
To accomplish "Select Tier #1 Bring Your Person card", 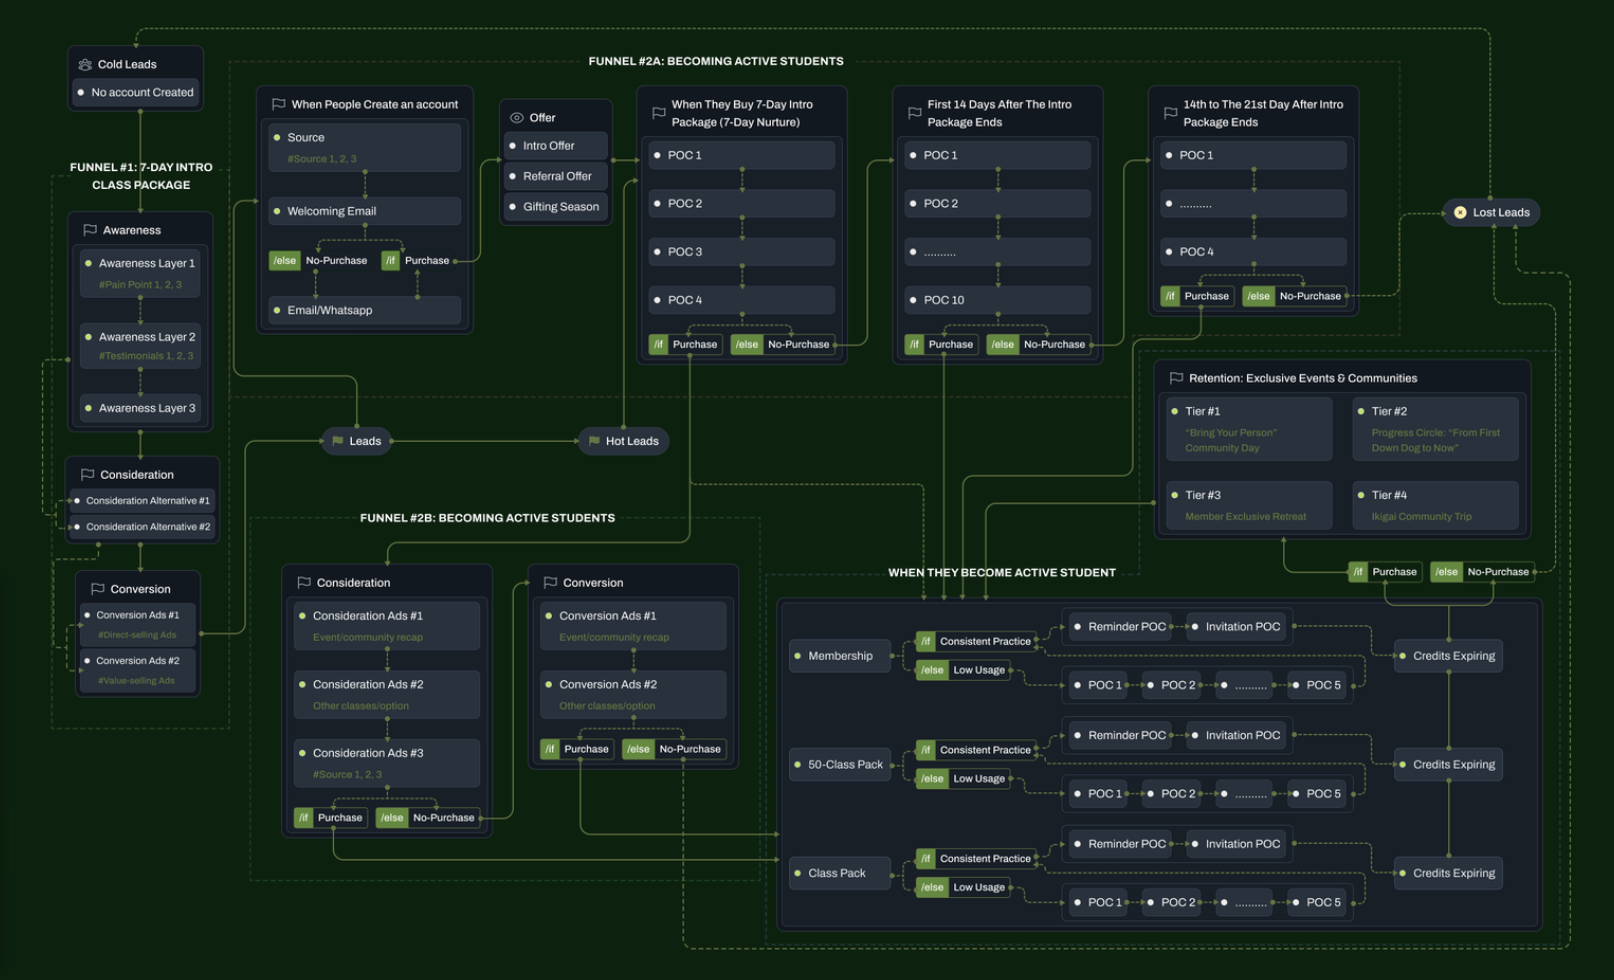I will 1250,429.
